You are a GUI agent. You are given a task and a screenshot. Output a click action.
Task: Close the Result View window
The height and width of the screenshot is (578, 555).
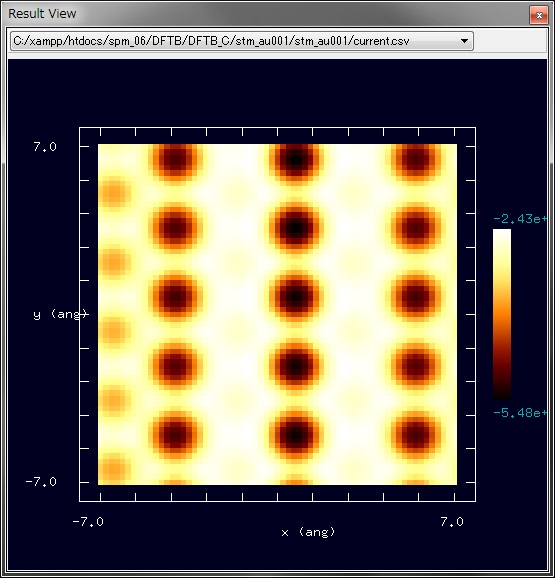(x=539, y=15)
